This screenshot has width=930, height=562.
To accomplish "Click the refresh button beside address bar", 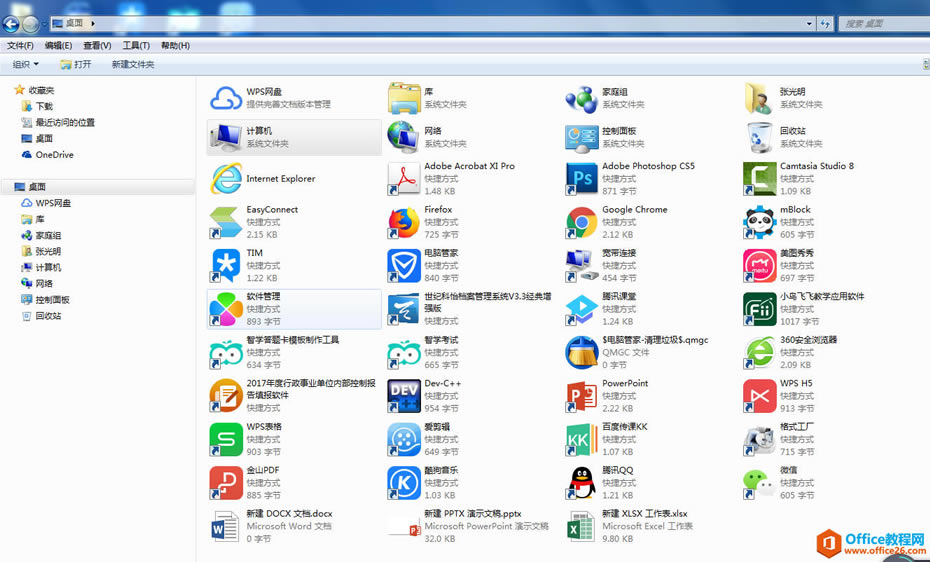I will click(x=825, y=24).
